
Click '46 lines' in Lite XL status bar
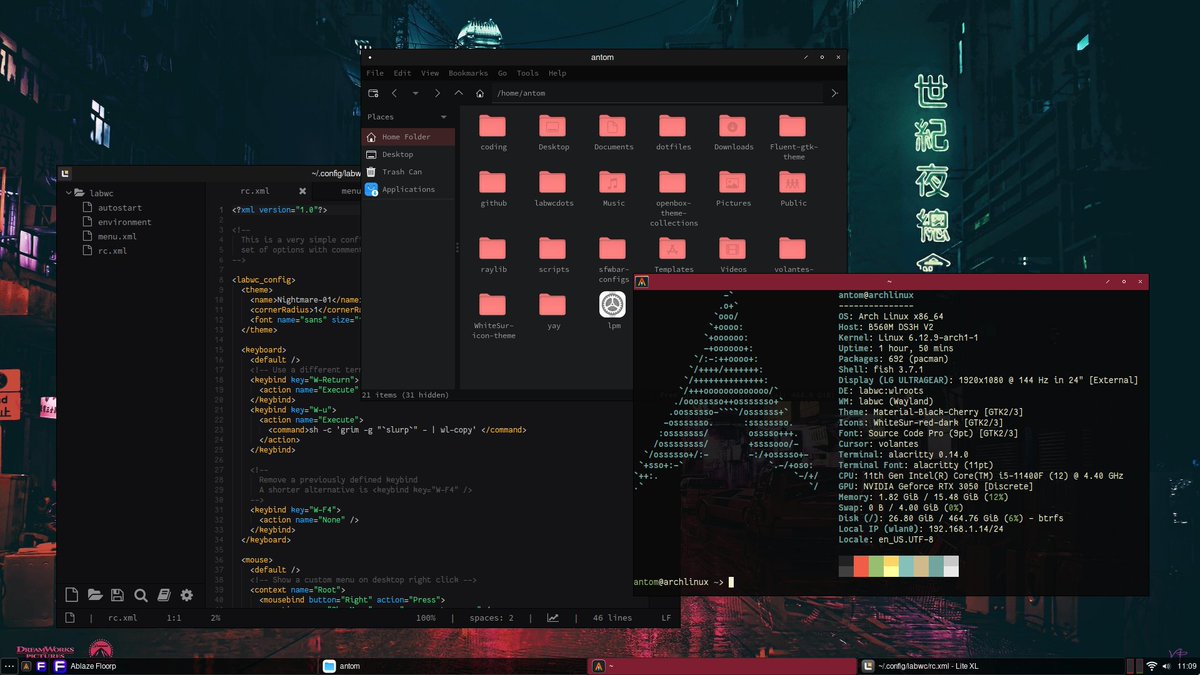point(612,618)
